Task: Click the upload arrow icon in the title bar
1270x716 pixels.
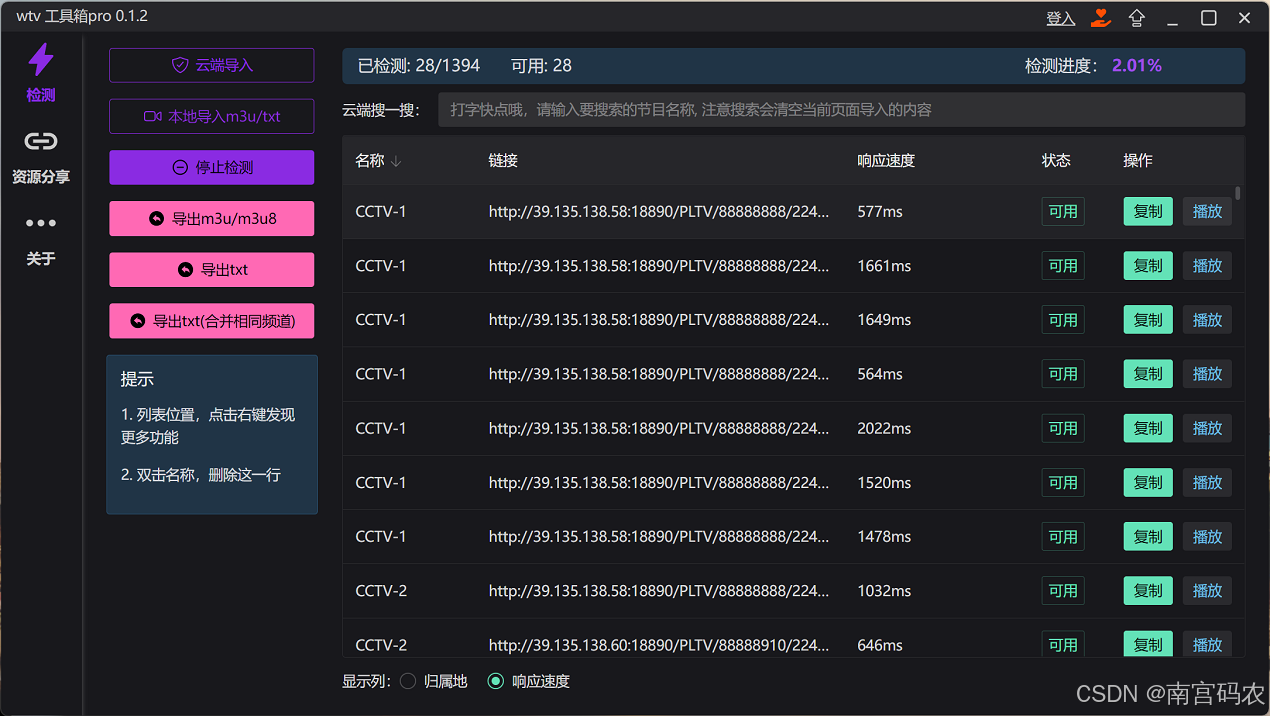Action: pos(1136,18)
